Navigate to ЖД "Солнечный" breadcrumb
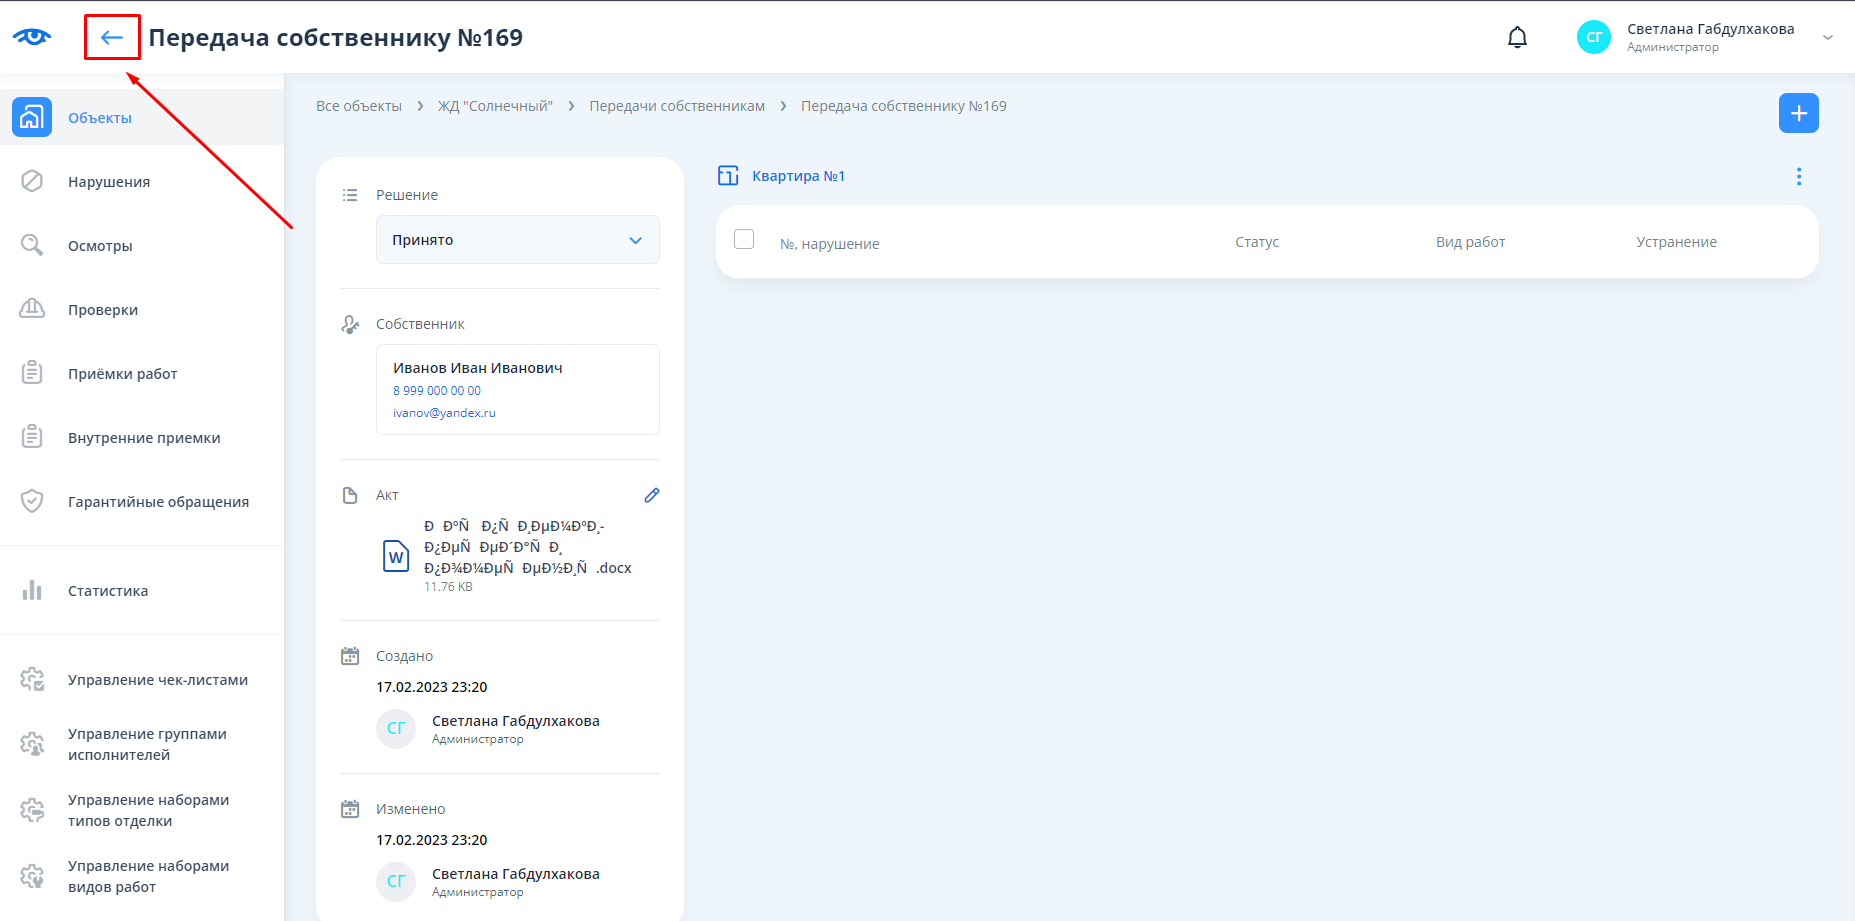Screen dimensions: 1855x921 (x=495, y=106)
